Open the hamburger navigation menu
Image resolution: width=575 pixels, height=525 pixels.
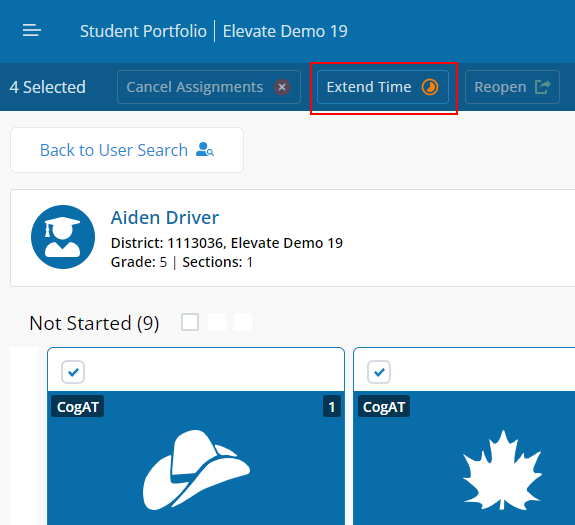click(32, 30)
